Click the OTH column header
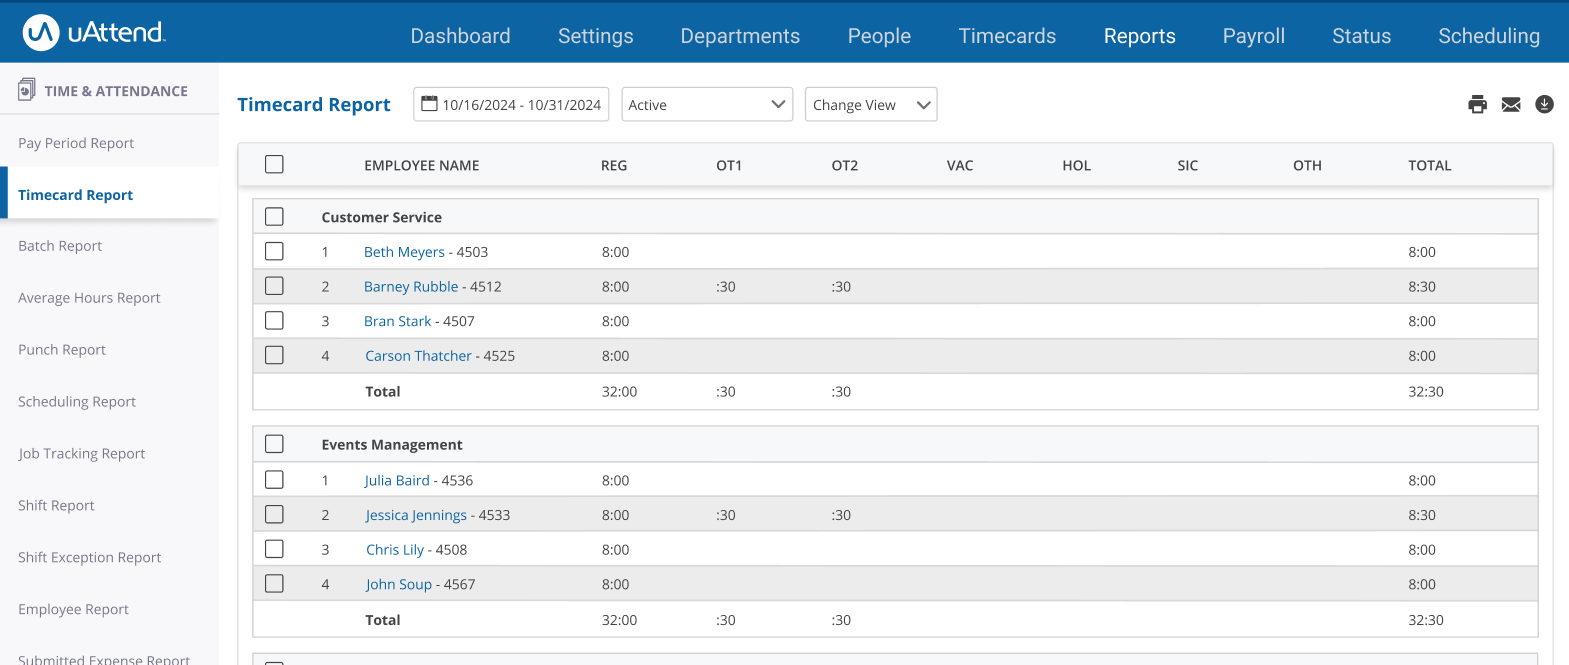This screenshot has height=665, width=1569. click(1307, 166)
